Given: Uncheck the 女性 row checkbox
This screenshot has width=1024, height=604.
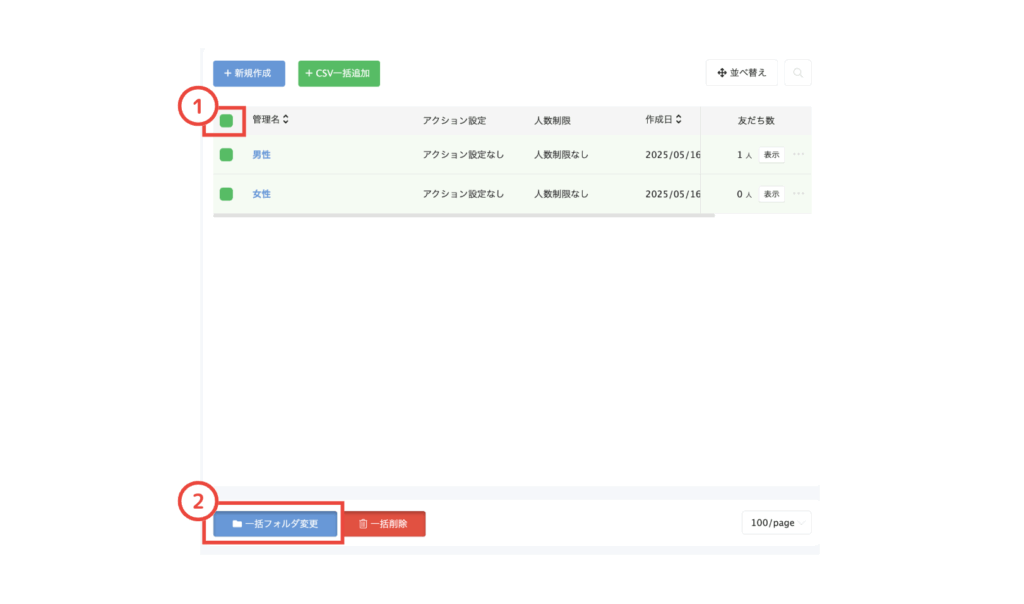Looking at the screenshot, I should [226, 194].
